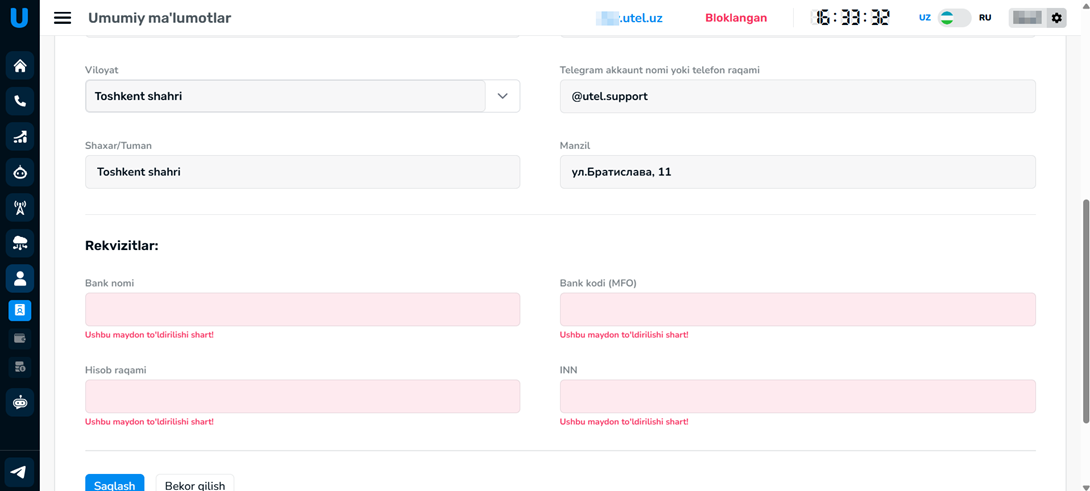Click the utel.uz domain link
The image size is (1090, 491).
630,18
